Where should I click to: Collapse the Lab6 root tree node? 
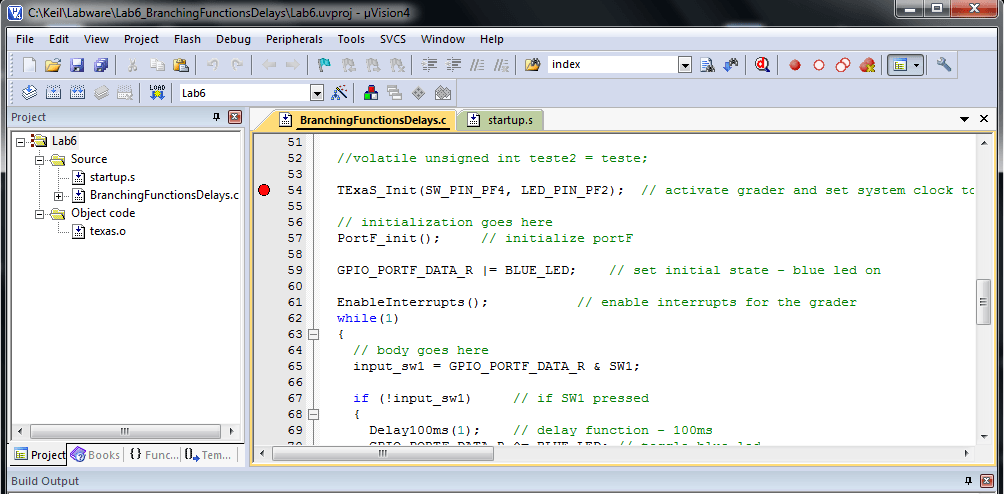(20, 141)
